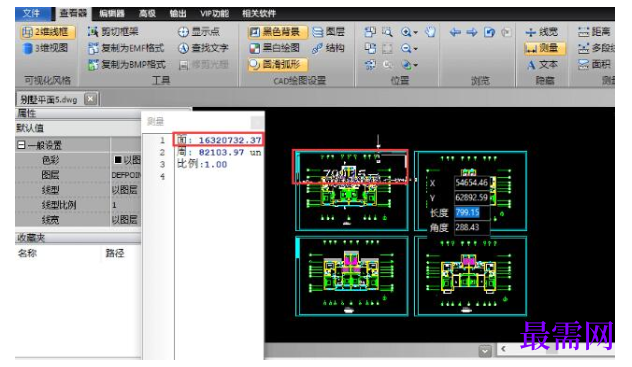Toggle 2D wireframe (2维线框) view
632x367 pixels.
coord(48,31)
